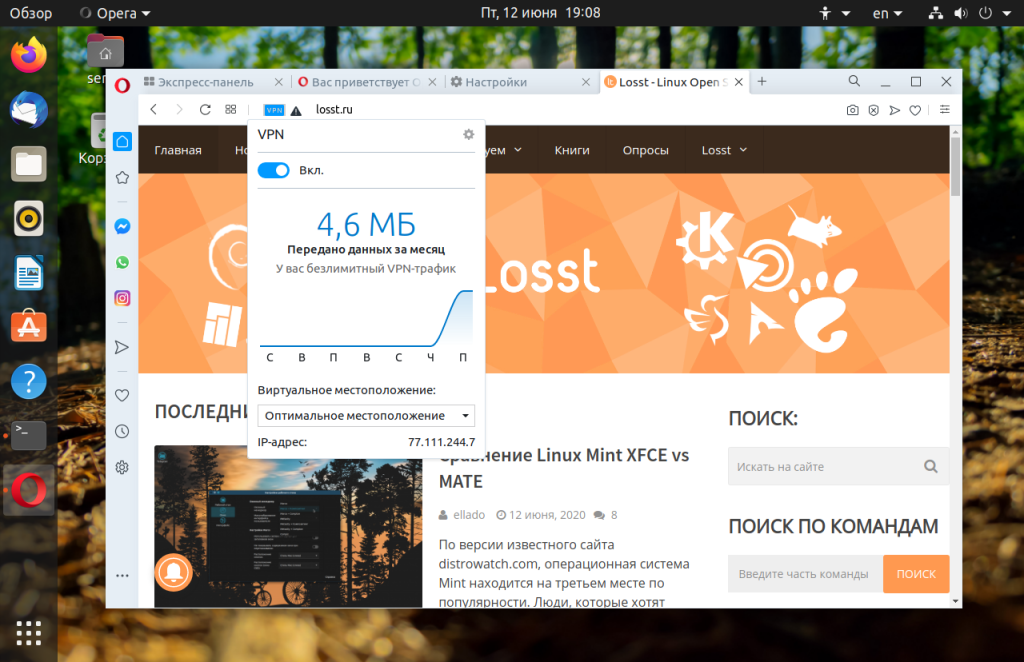Expand the Losst menu dropdown
Image resolution: width=1024 pixels, height=662 pixels.
coord(724,150)
